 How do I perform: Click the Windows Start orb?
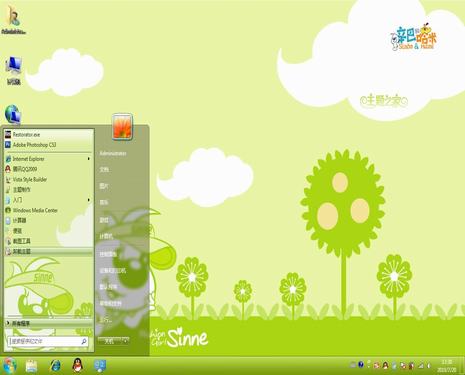point(9,366)
